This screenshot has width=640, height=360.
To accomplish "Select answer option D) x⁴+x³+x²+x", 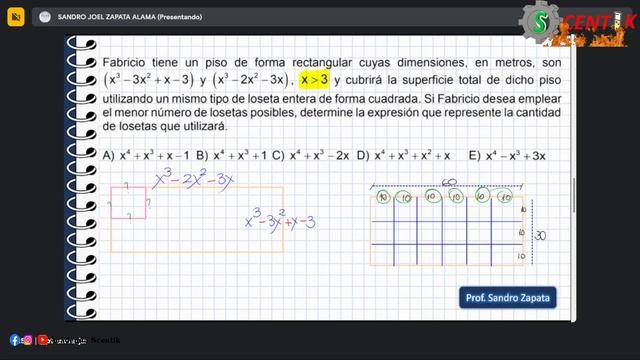I will 404,156.
